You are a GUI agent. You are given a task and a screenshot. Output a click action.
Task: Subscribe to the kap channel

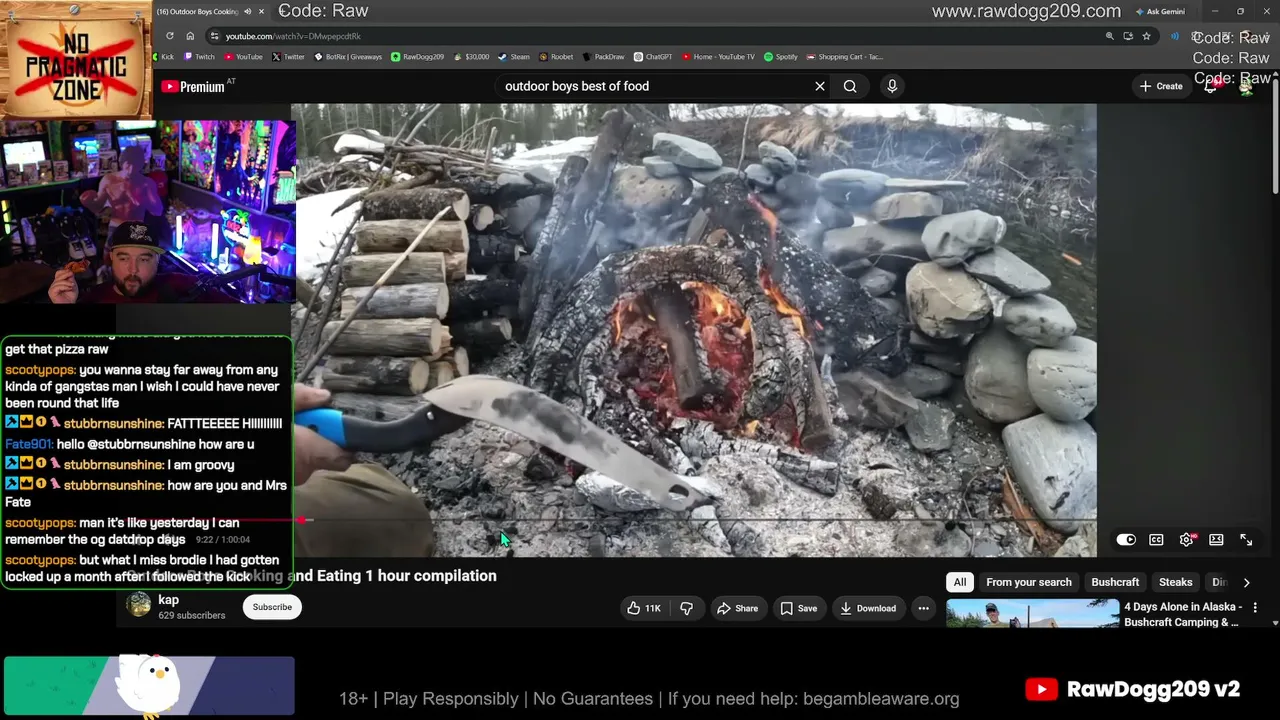pos(272,607)
